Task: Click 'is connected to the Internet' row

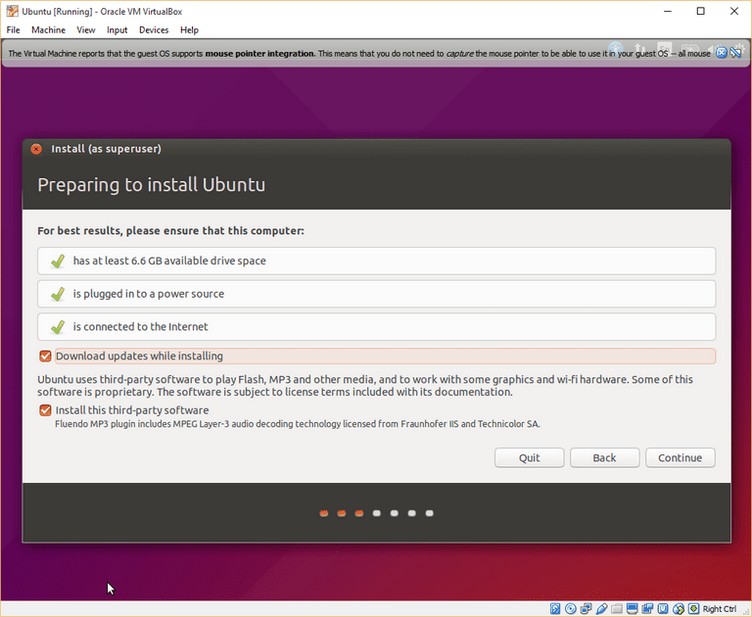Action: click(x=376, y=327)
